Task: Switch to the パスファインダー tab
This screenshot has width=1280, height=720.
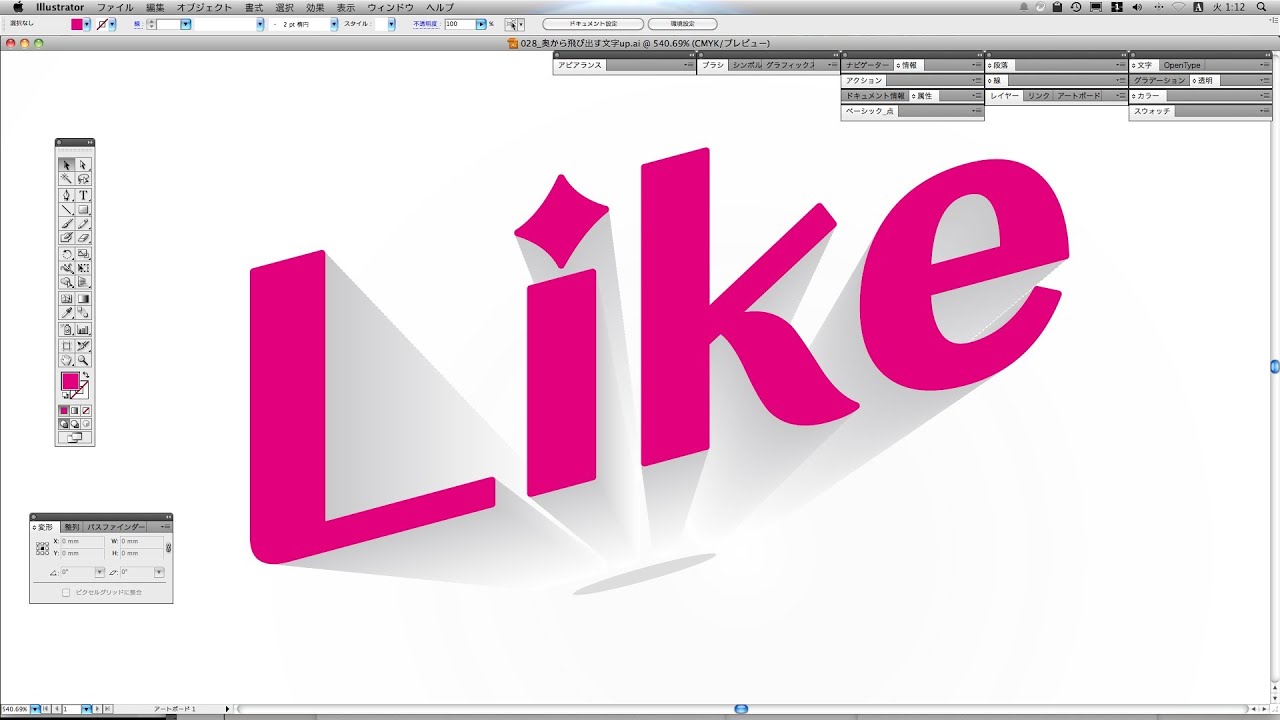Action: 115,527
